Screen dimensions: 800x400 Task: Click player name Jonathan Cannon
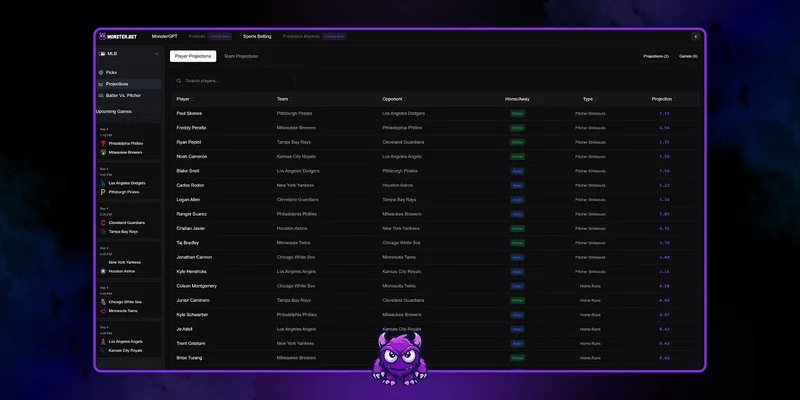pyautogui.click(x=194, y=257)
